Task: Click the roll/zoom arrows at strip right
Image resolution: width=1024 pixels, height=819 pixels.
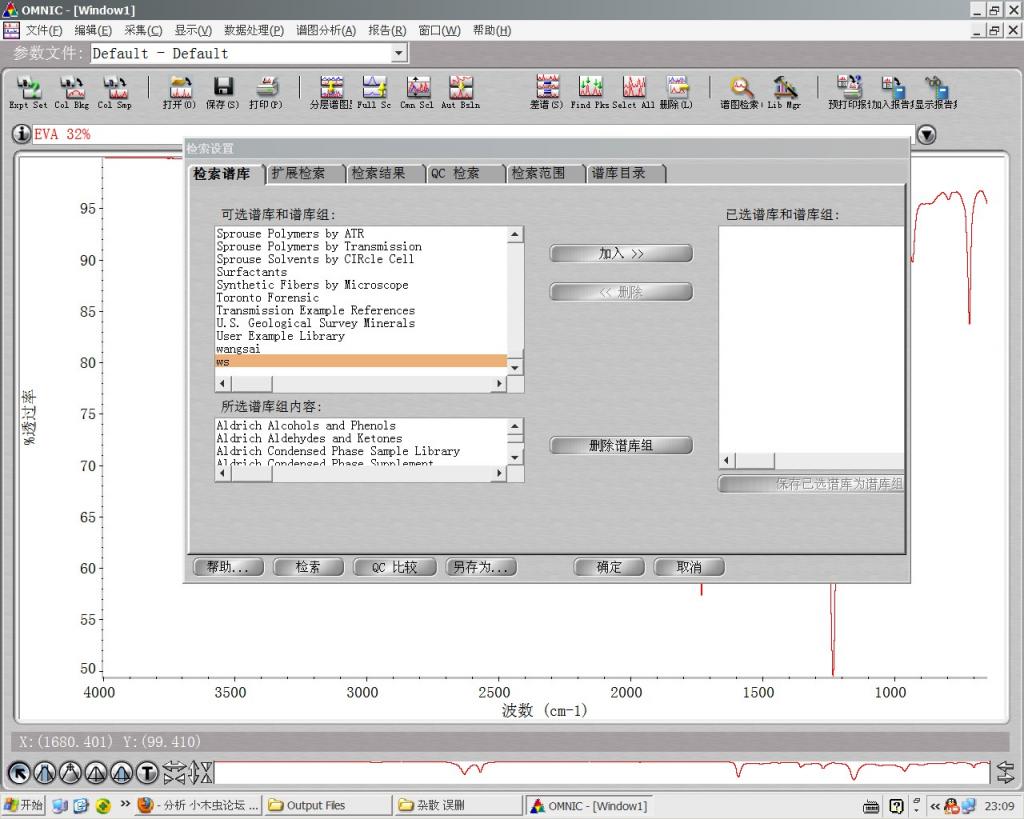Action: coord(1005,773)
